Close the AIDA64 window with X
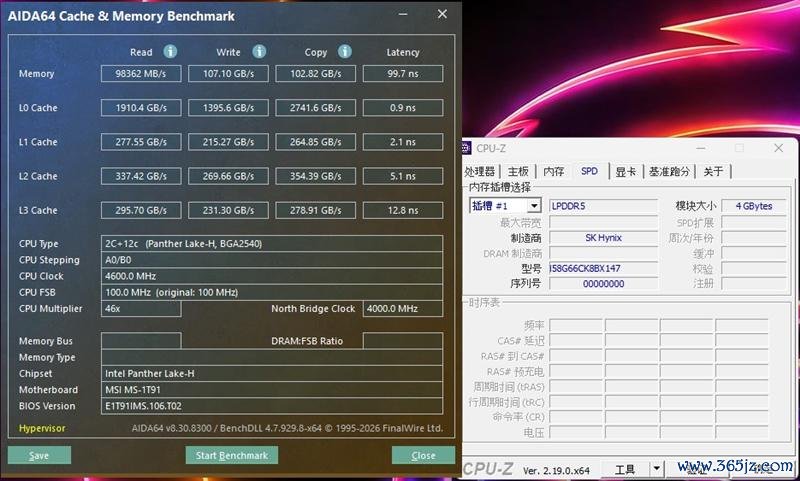 tap(442, 14)
